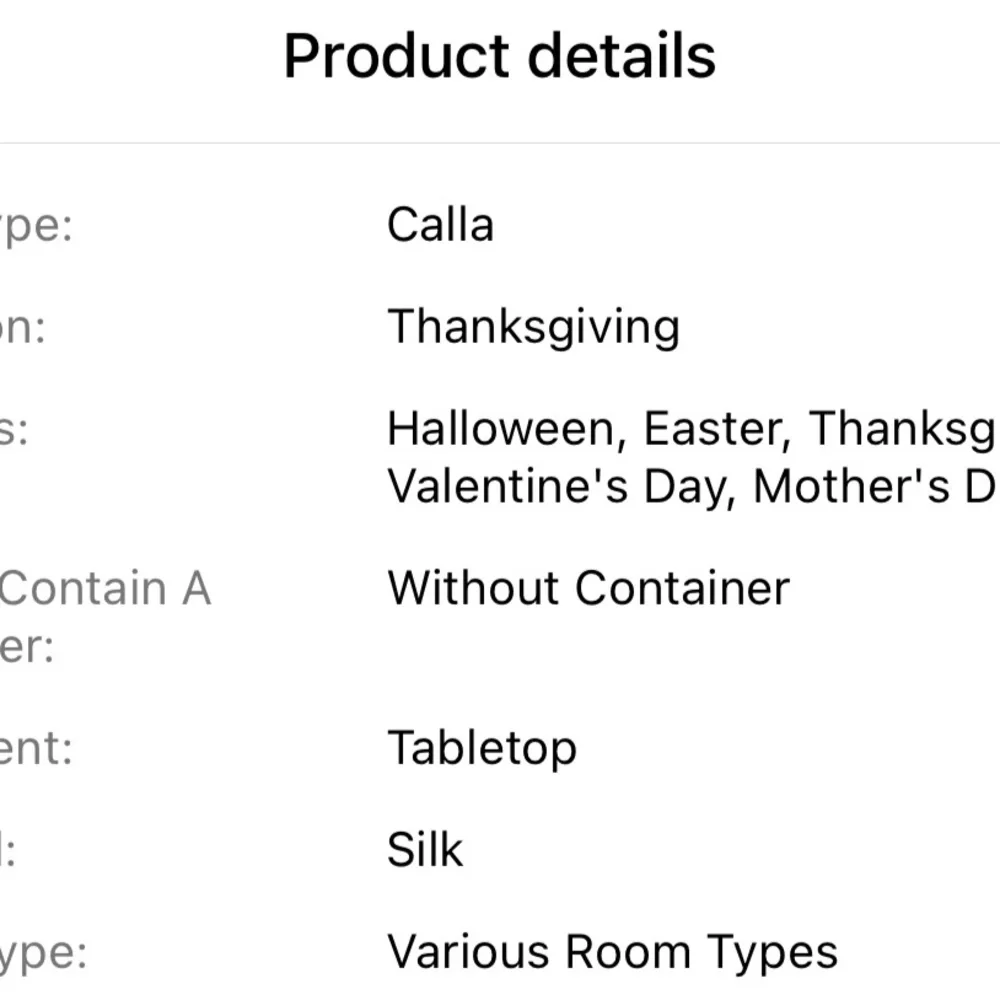Screen dimensions: 1000x1000
Task: Click the cut-off label beside Calla
Action: pyautogui.click(x=37, y=226)
